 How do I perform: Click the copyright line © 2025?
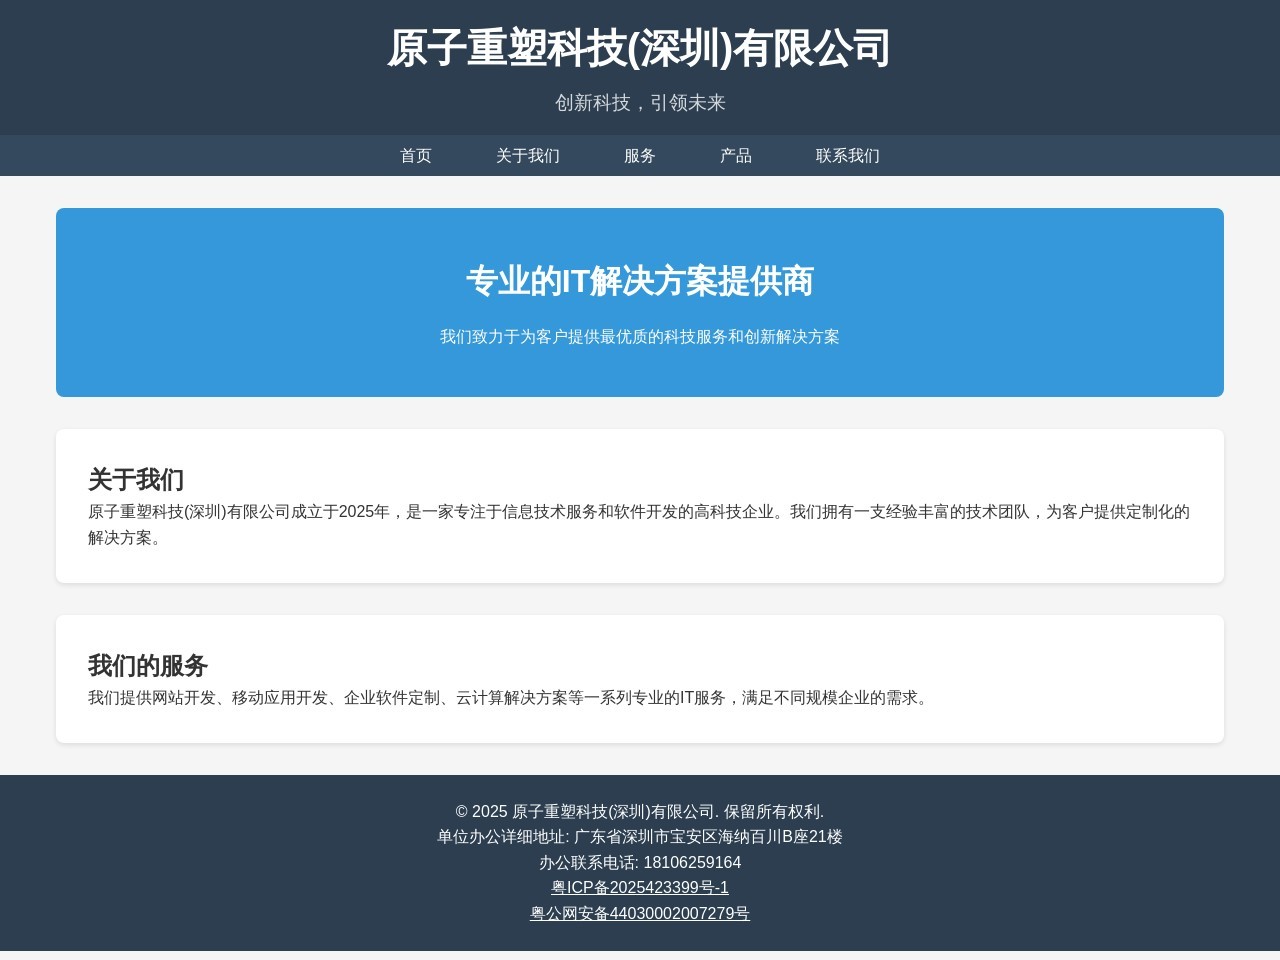640,812
